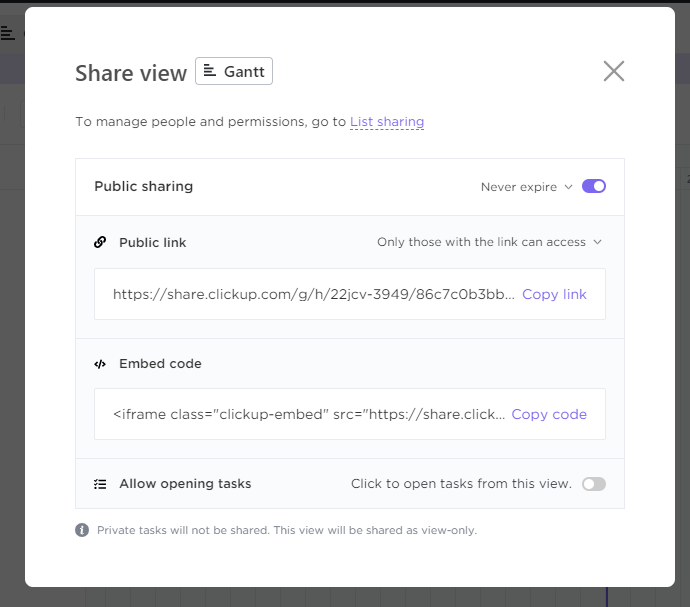Enable the Allow opening tasks toggle
This screenshot has width=690, height=607.
(x=594, y=484)
